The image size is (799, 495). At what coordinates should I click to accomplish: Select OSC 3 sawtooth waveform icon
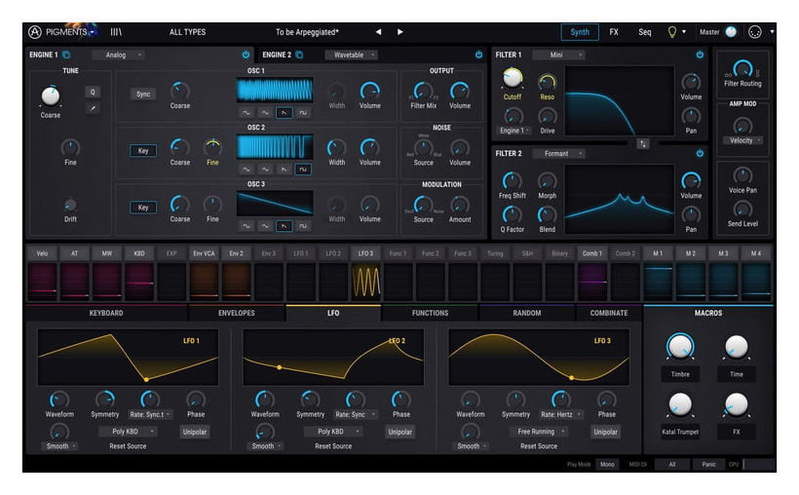[284, 226]
